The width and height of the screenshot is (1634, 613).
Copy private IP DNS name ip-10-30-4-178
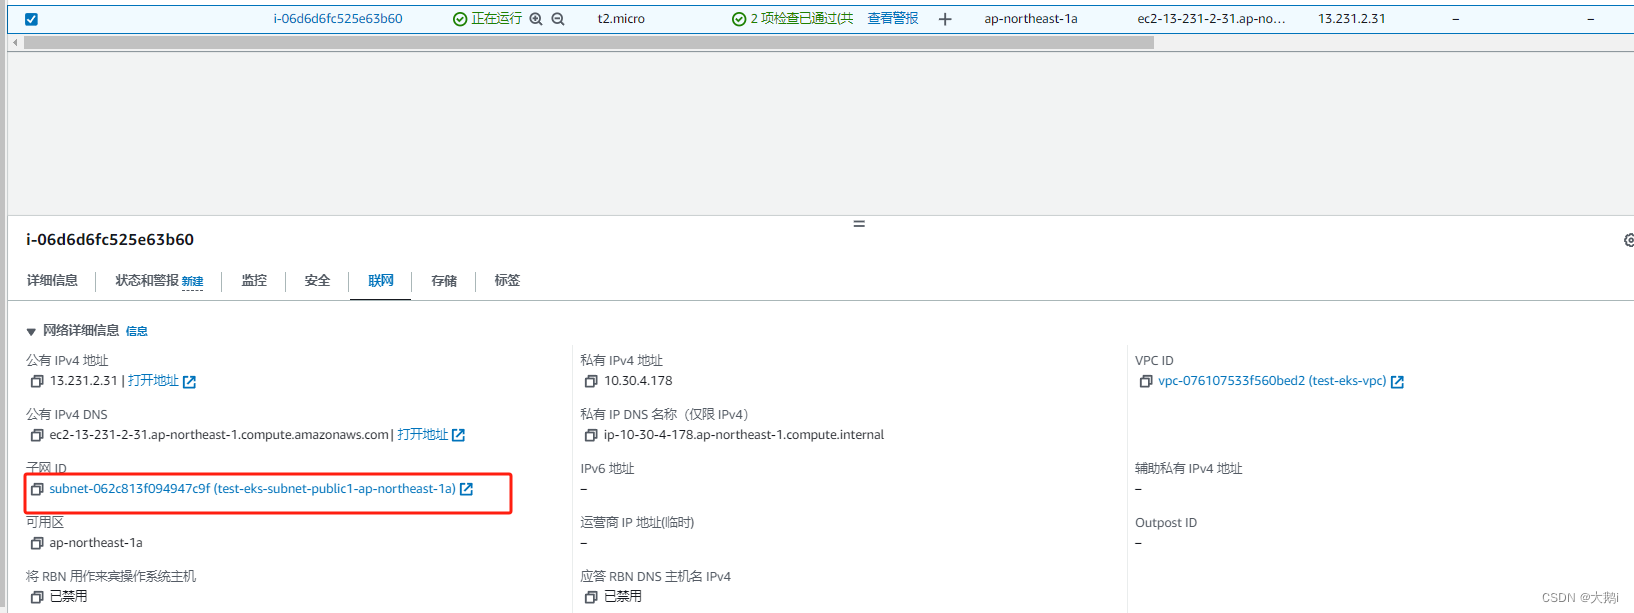tap(591, 435)
